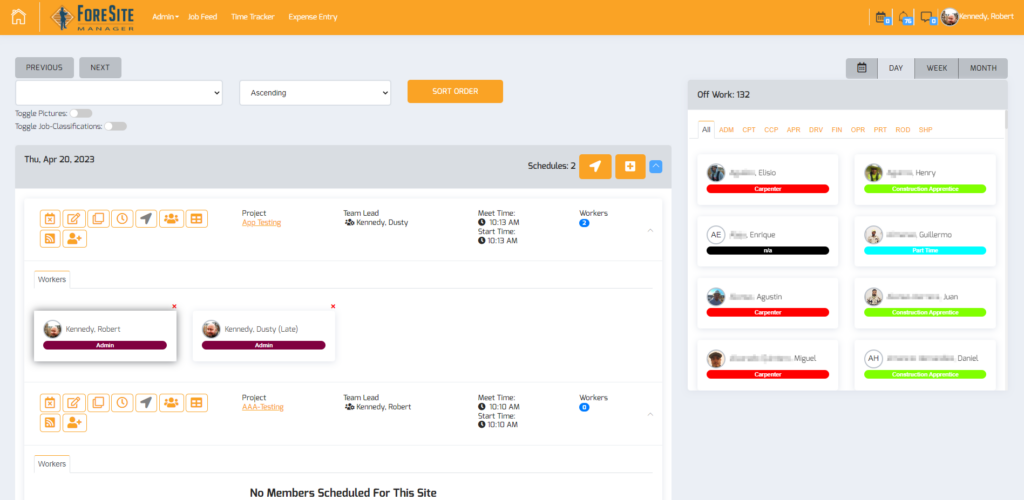This screenshot has width=1024, height=500.
Task: Switch to the WEEK view tab
Action: 936,68
